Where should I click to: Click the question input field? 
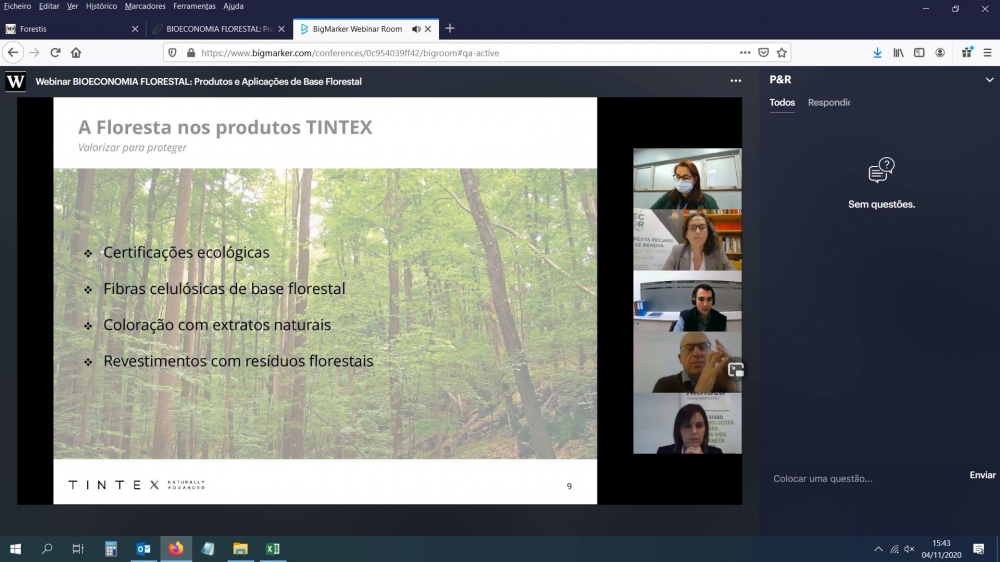point(866,478)
